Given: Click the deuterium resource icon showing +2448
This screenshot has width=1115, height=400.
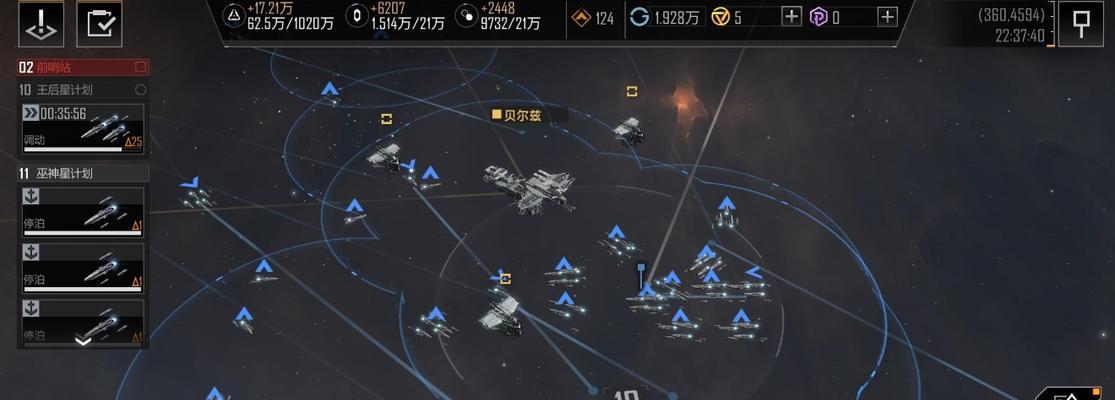Looking at the screenshot, I should click(466, 16).
